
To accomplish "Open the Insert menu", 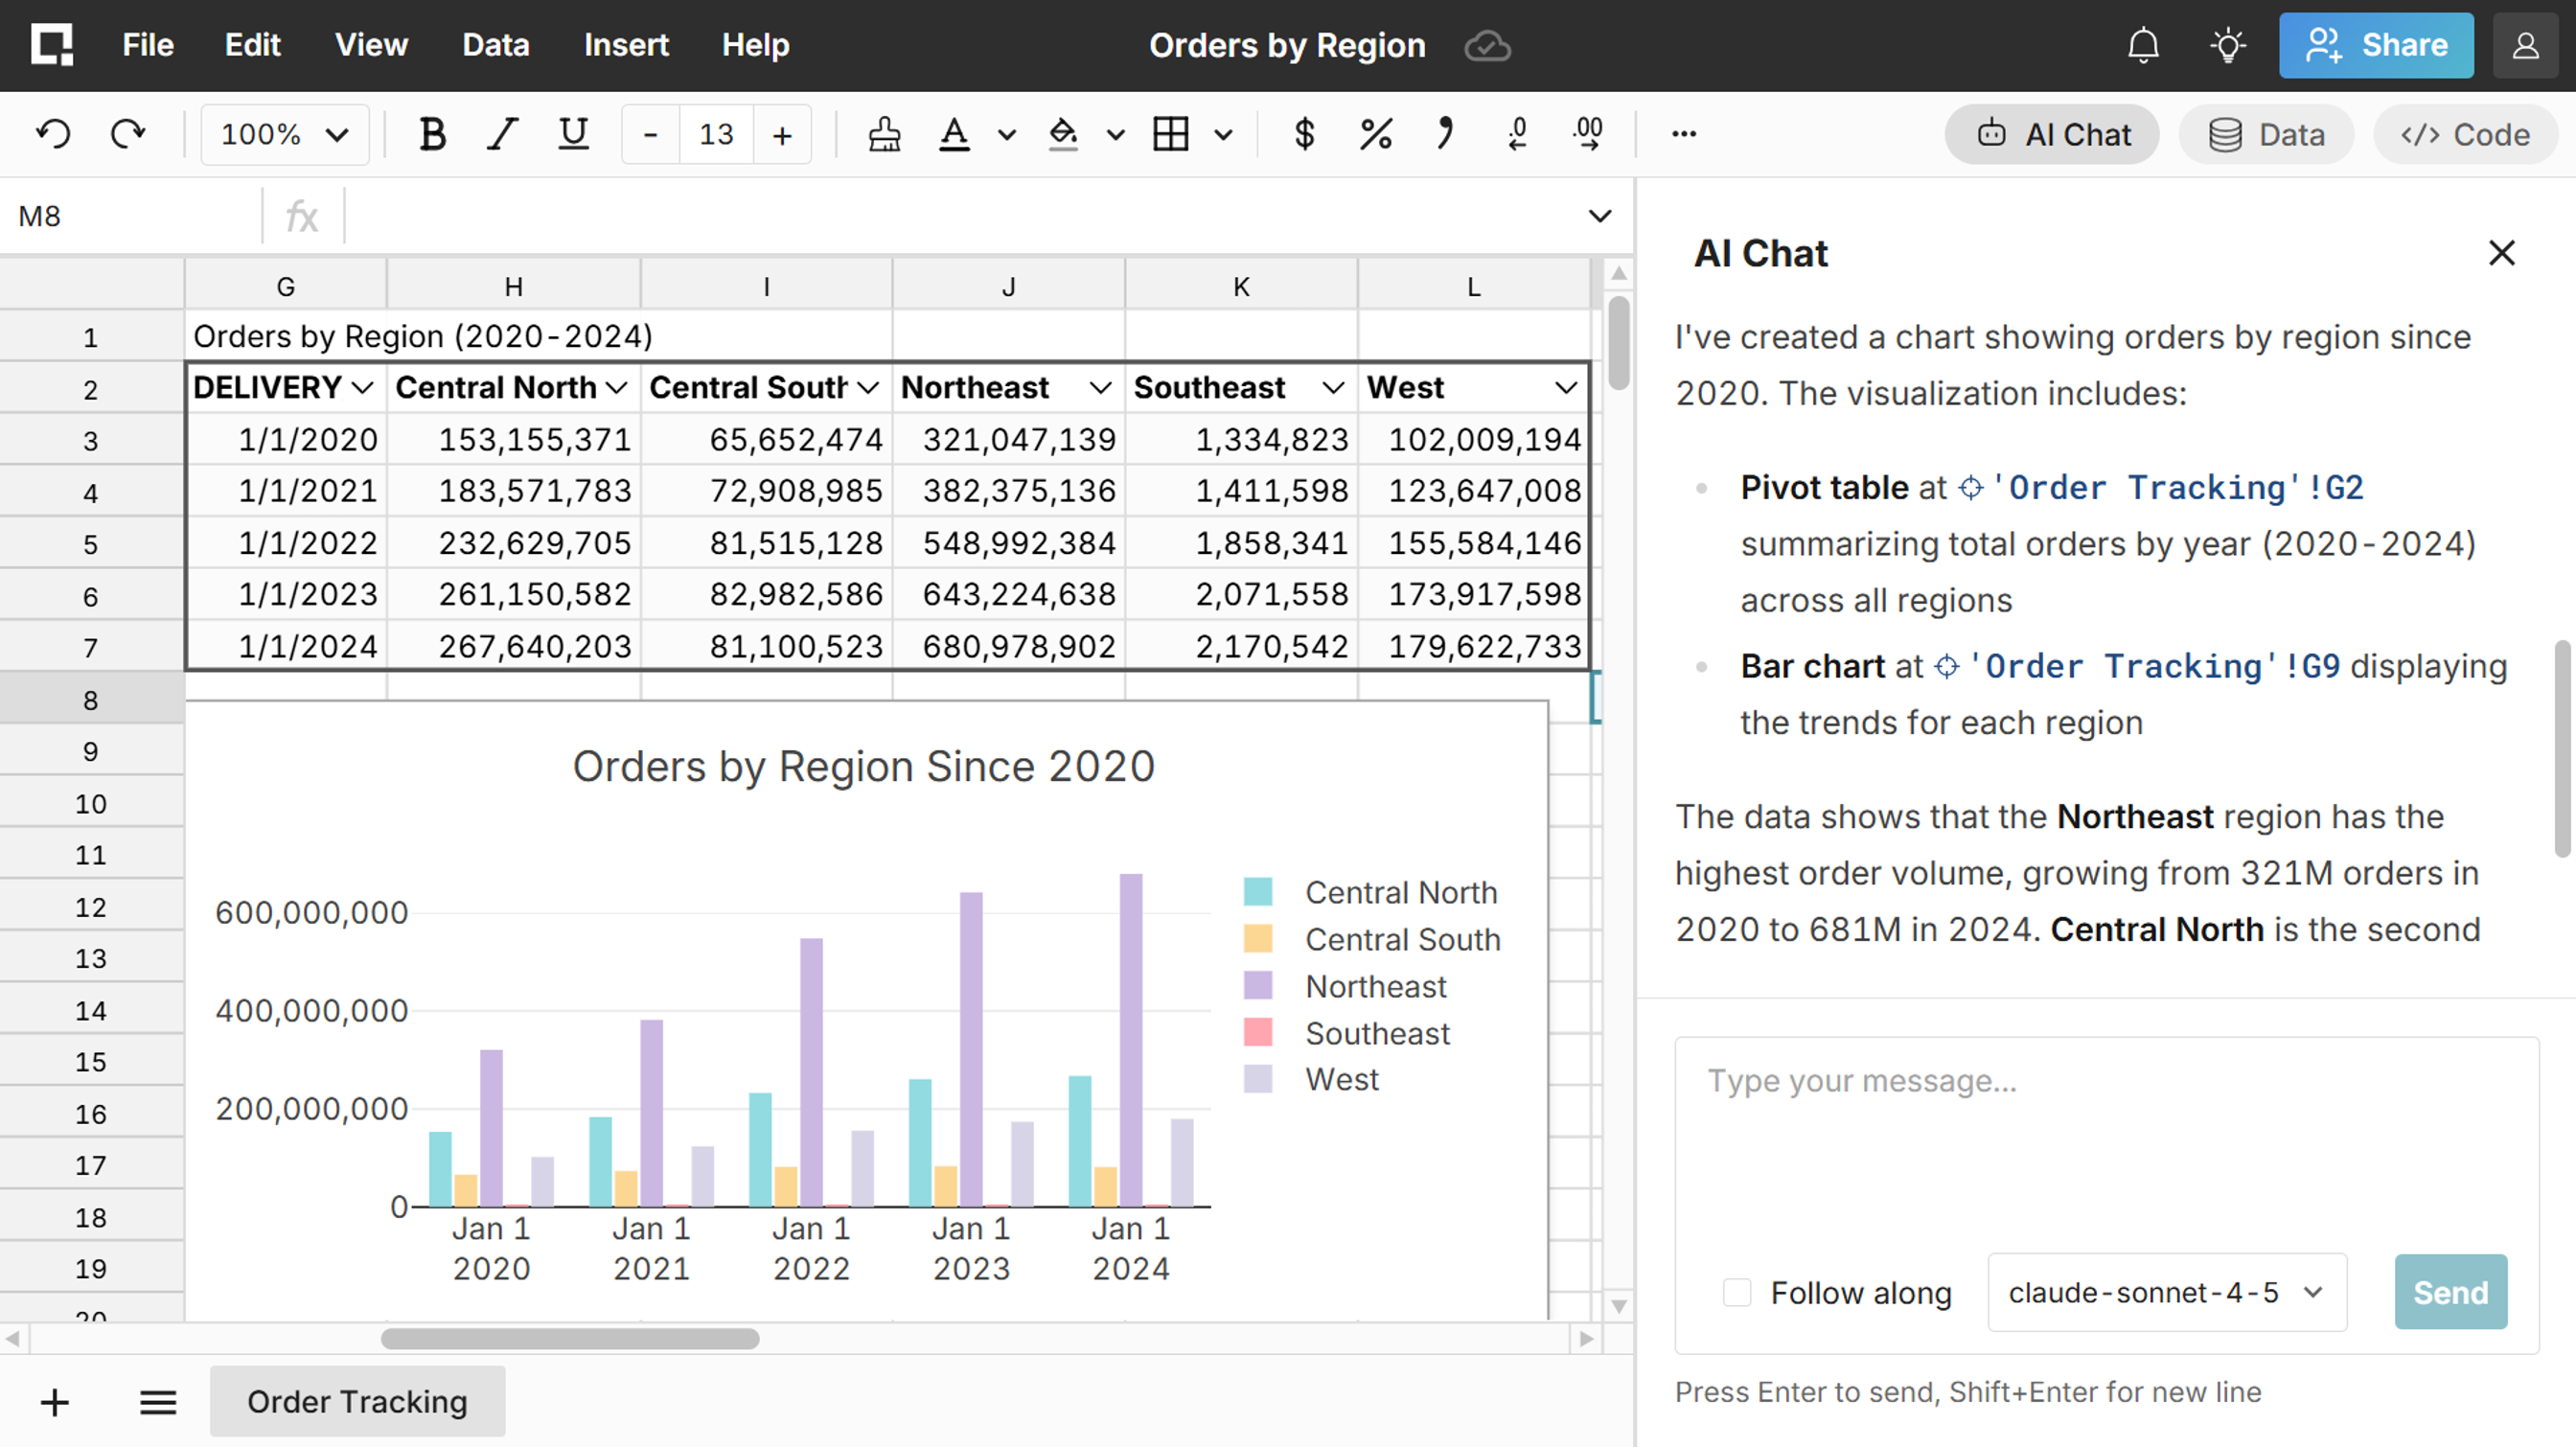I will pyautogui.click(x=626, y=45).
